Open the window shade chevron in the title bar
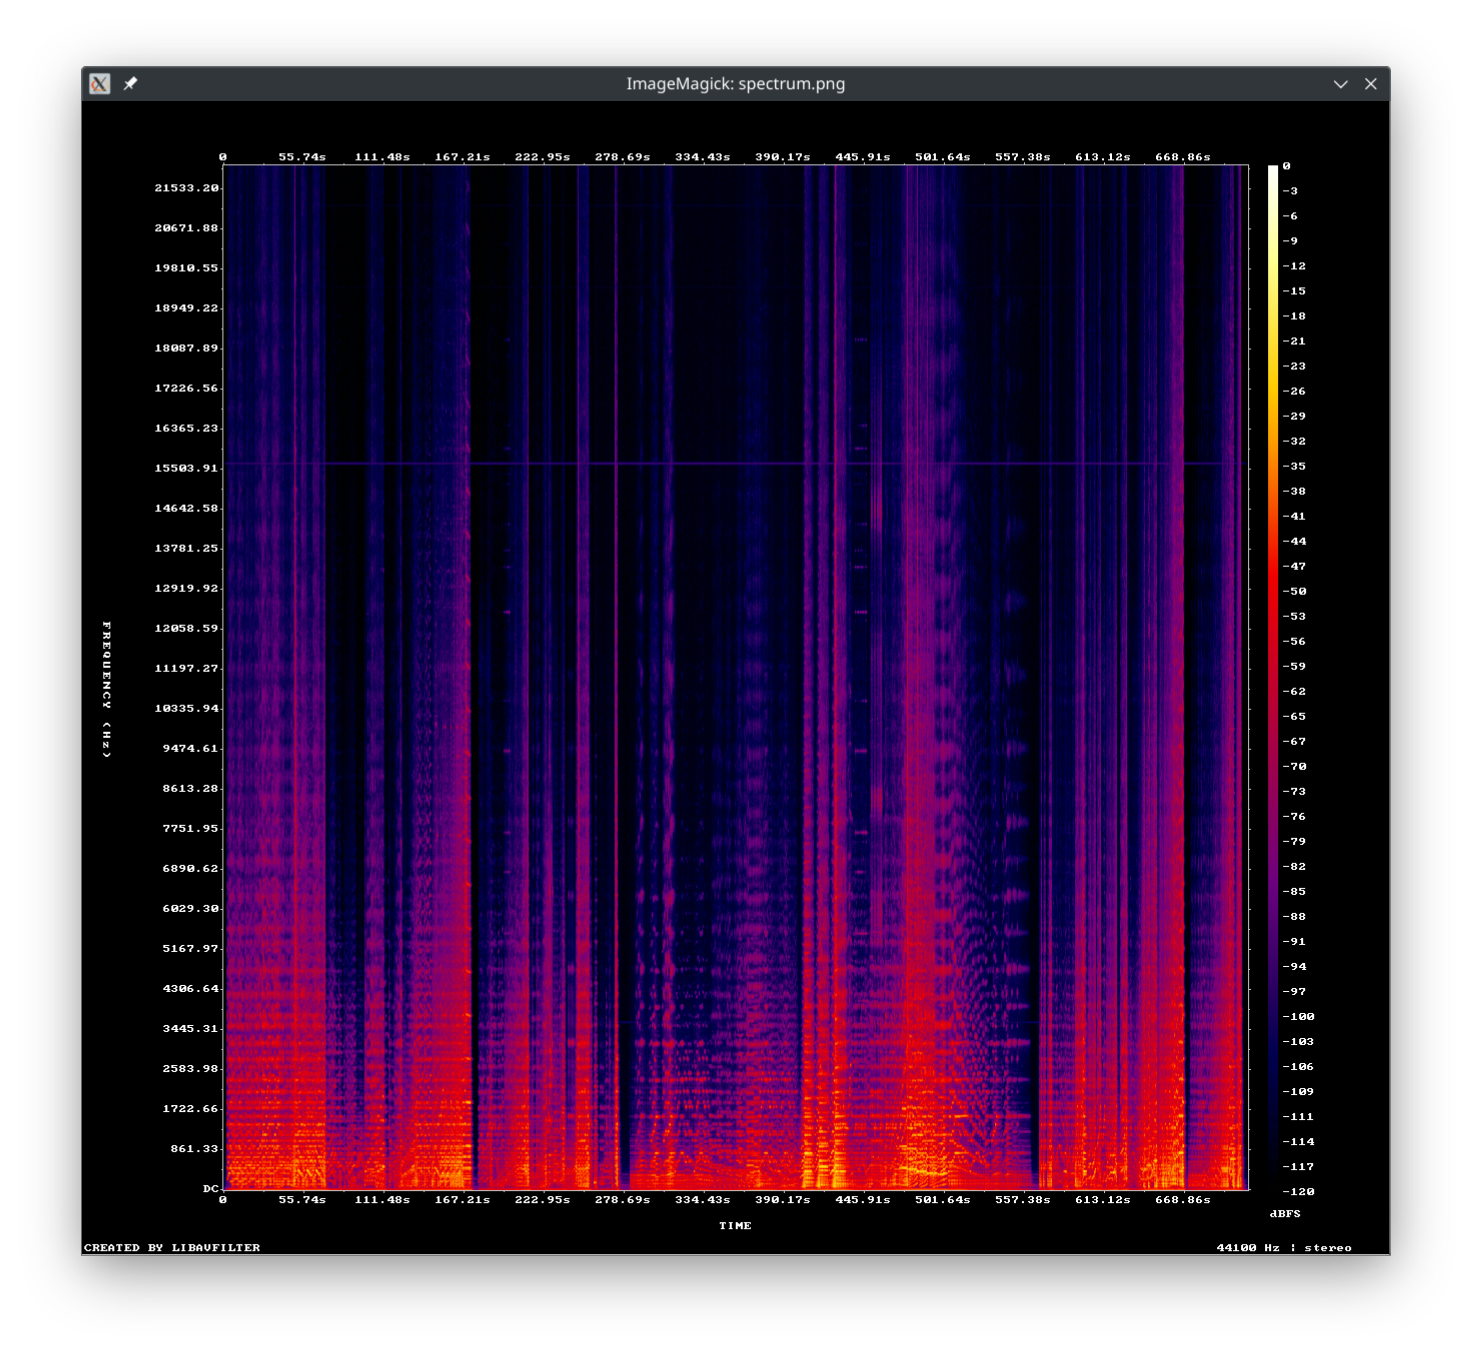The height and width of the screenshot is (1353, 1473). tap(1341, 84)
